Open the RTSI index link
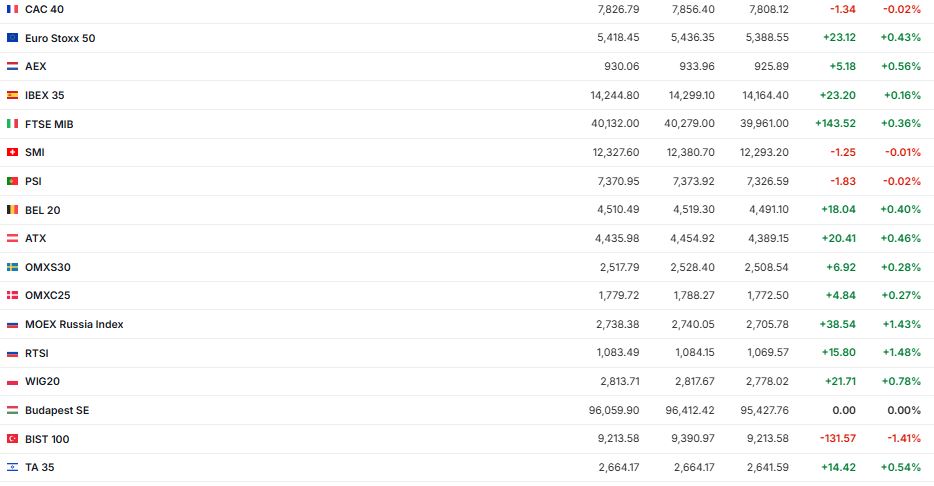The width and height of the screenshot is (934, 486). click(37, 353)
